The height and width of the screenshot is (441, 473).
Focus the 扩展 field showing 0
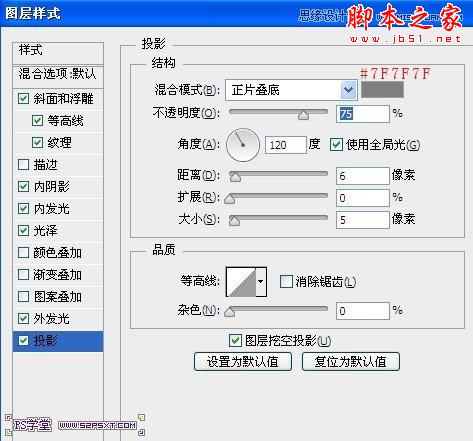363,198
